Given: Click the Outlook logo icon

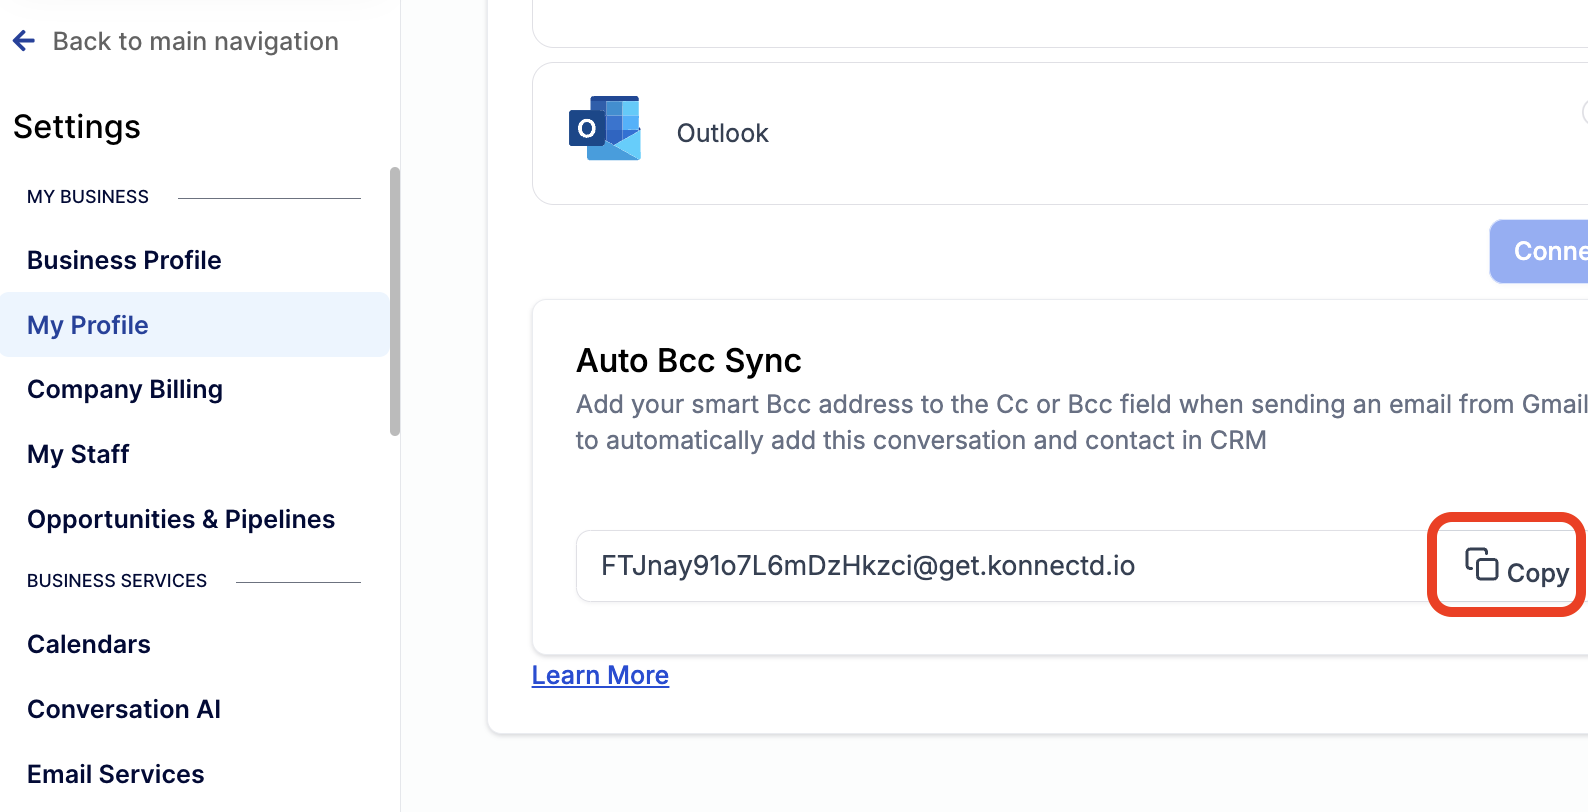Looking at the screenshot, I should coord(605,129).
